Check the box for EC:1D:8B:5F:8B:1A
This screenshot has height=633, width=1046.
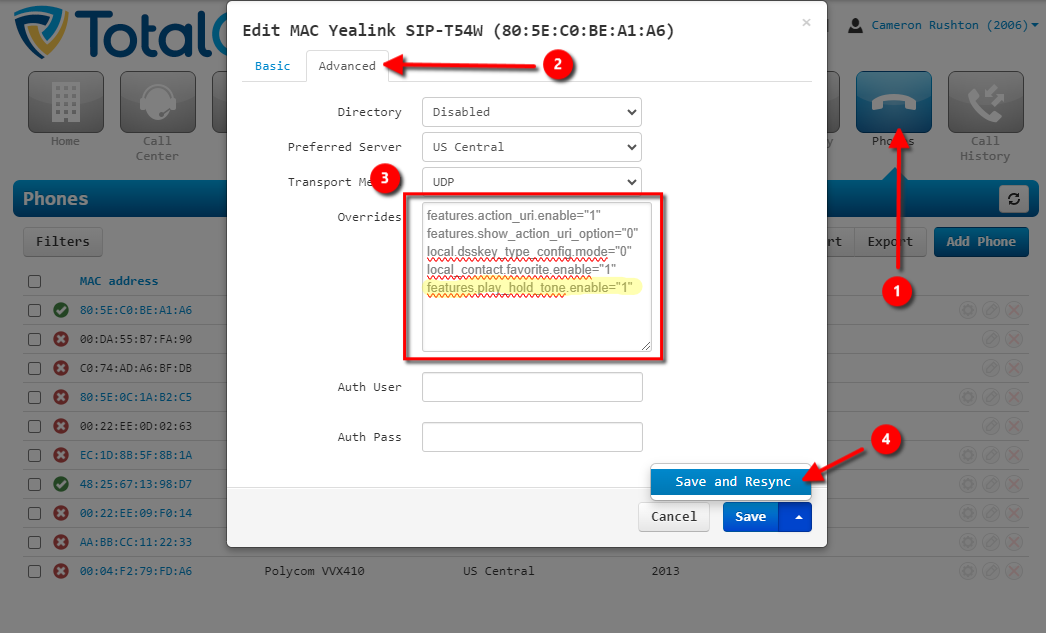[35, 456]
